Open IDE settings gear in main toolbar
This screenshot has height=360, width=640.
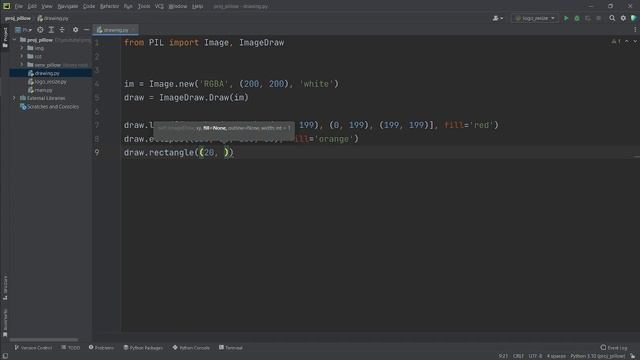pos(623,18)
